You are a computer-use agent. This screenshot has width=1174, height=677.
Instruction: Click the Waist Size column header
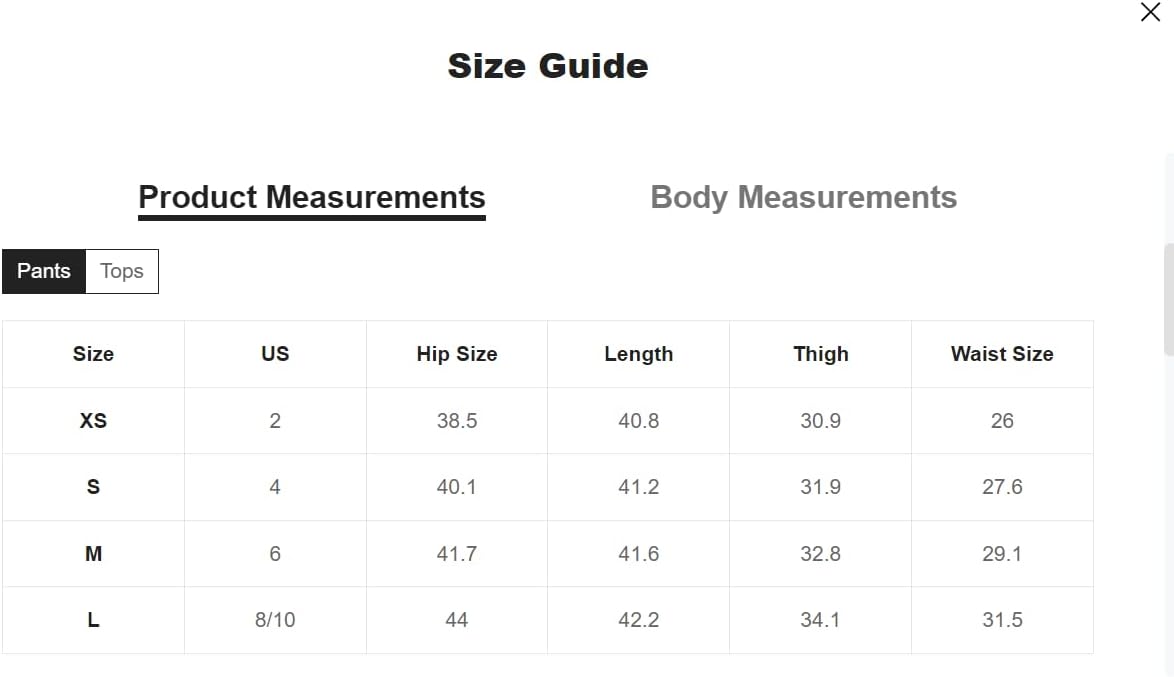coord(1002,354)
